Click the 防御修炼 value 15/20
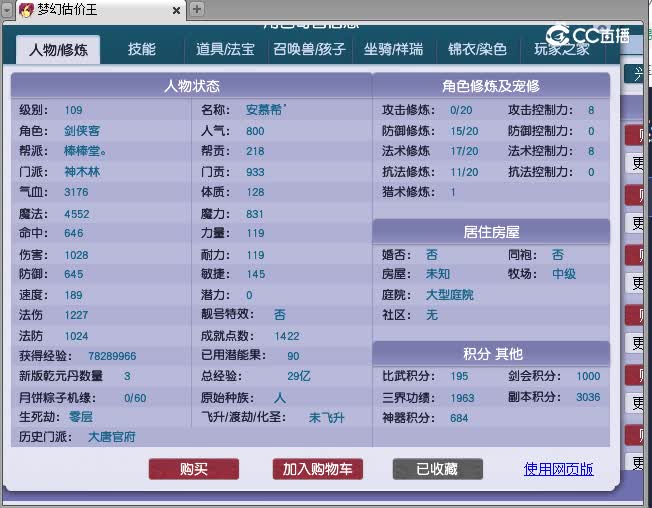 coord(464,131)
